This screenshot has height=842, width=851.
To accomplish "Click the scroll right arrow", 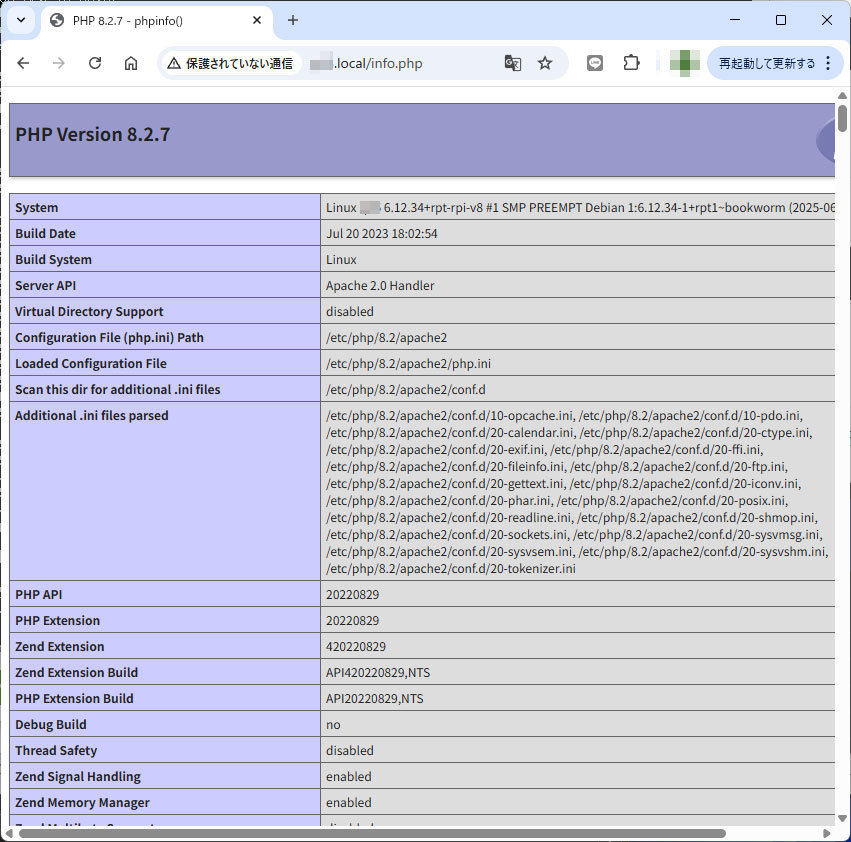I will tap(827, 833).
